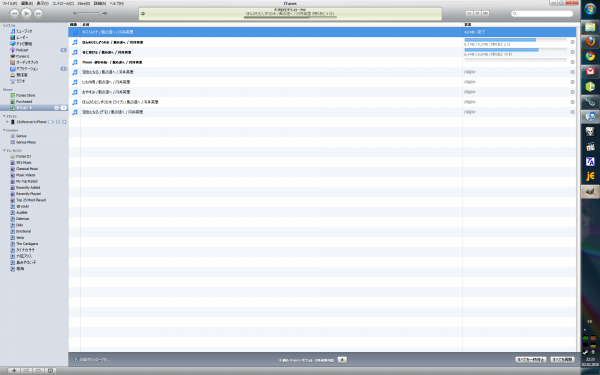Click the Previous track button
Image resolution: width=600 pixels, height=375 pixels.
[14, 13]
